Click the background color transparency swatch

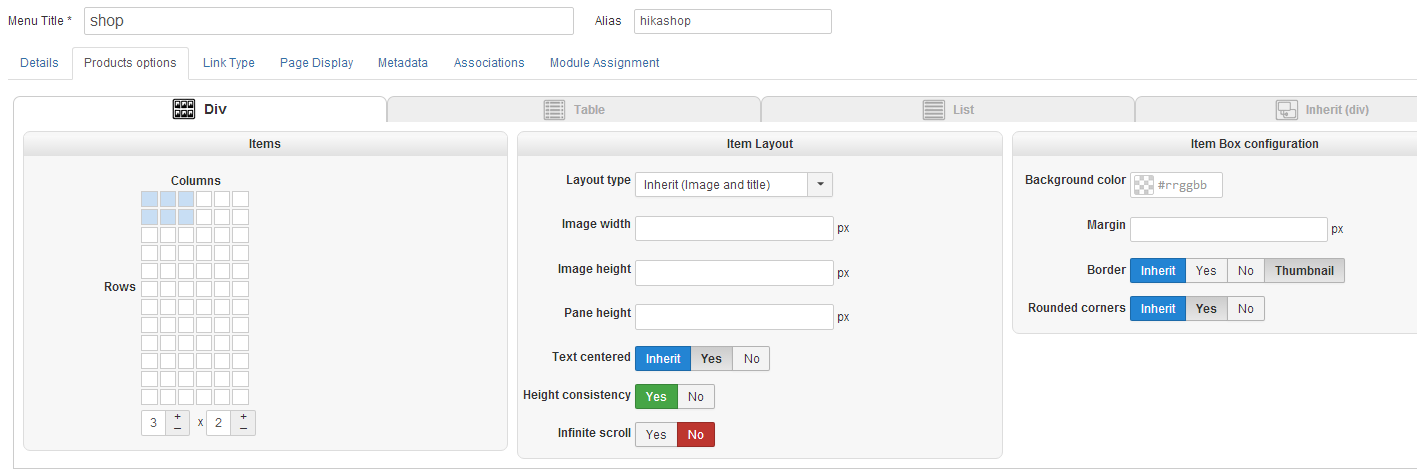pos(1144,185)
